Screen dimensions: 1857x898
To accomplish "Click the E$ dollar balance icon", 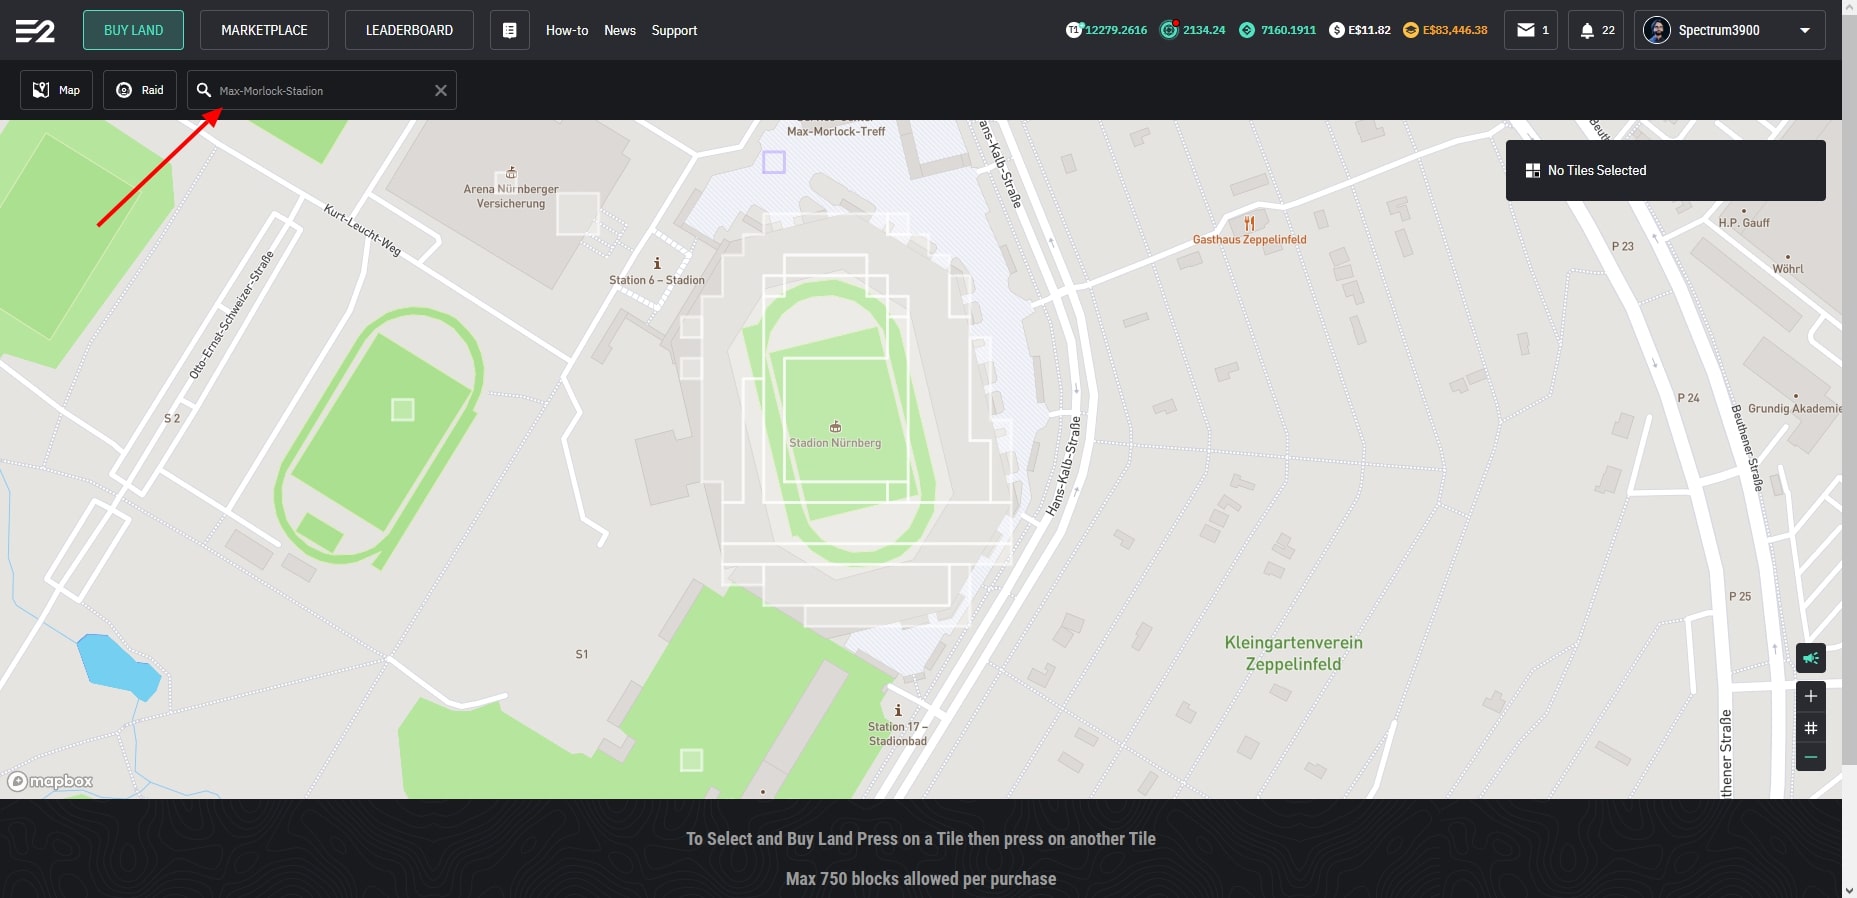I will tap(1337, 30).
